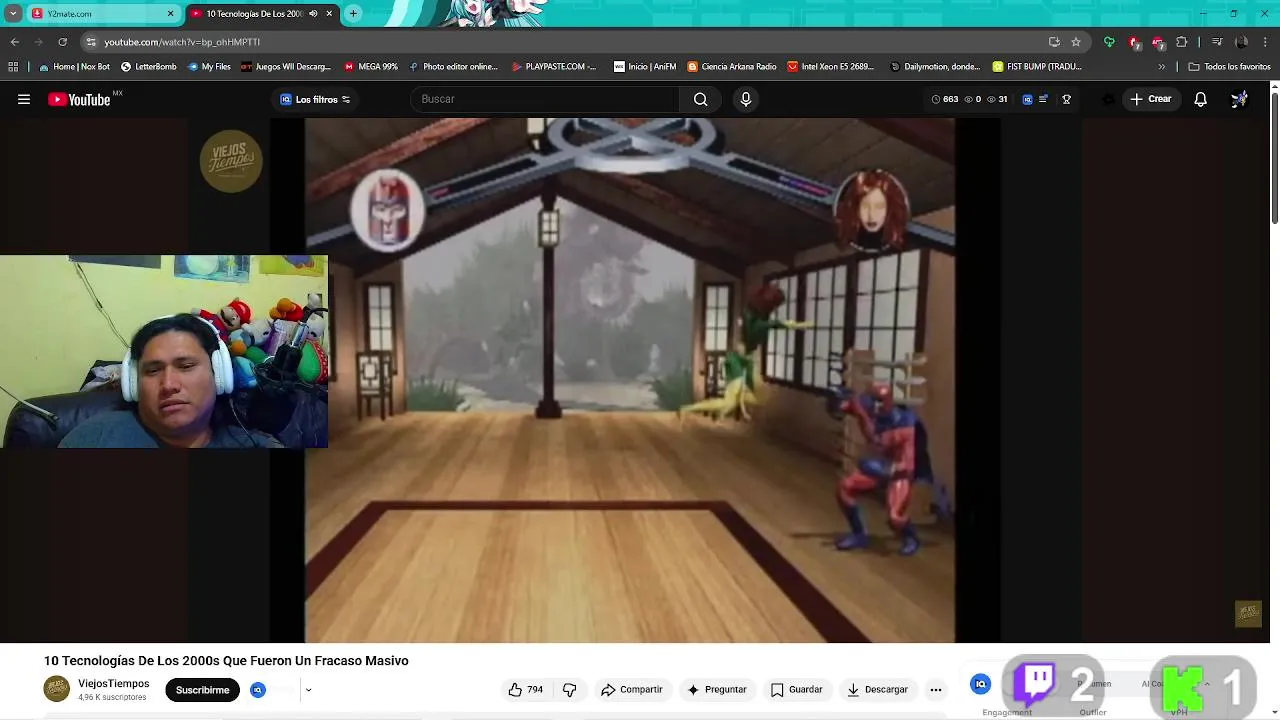Screen dimensions: 1280x720
Task: Click the video title text
Action: tap(226, 661)
